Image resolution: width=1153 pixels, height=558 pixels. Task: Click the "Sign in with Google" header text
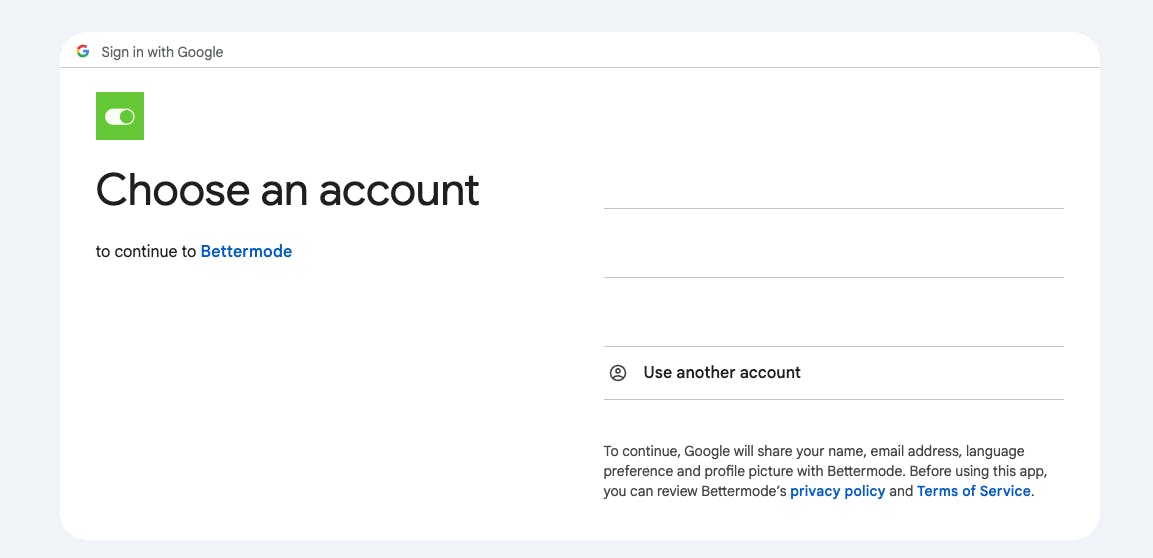point(162,52)
